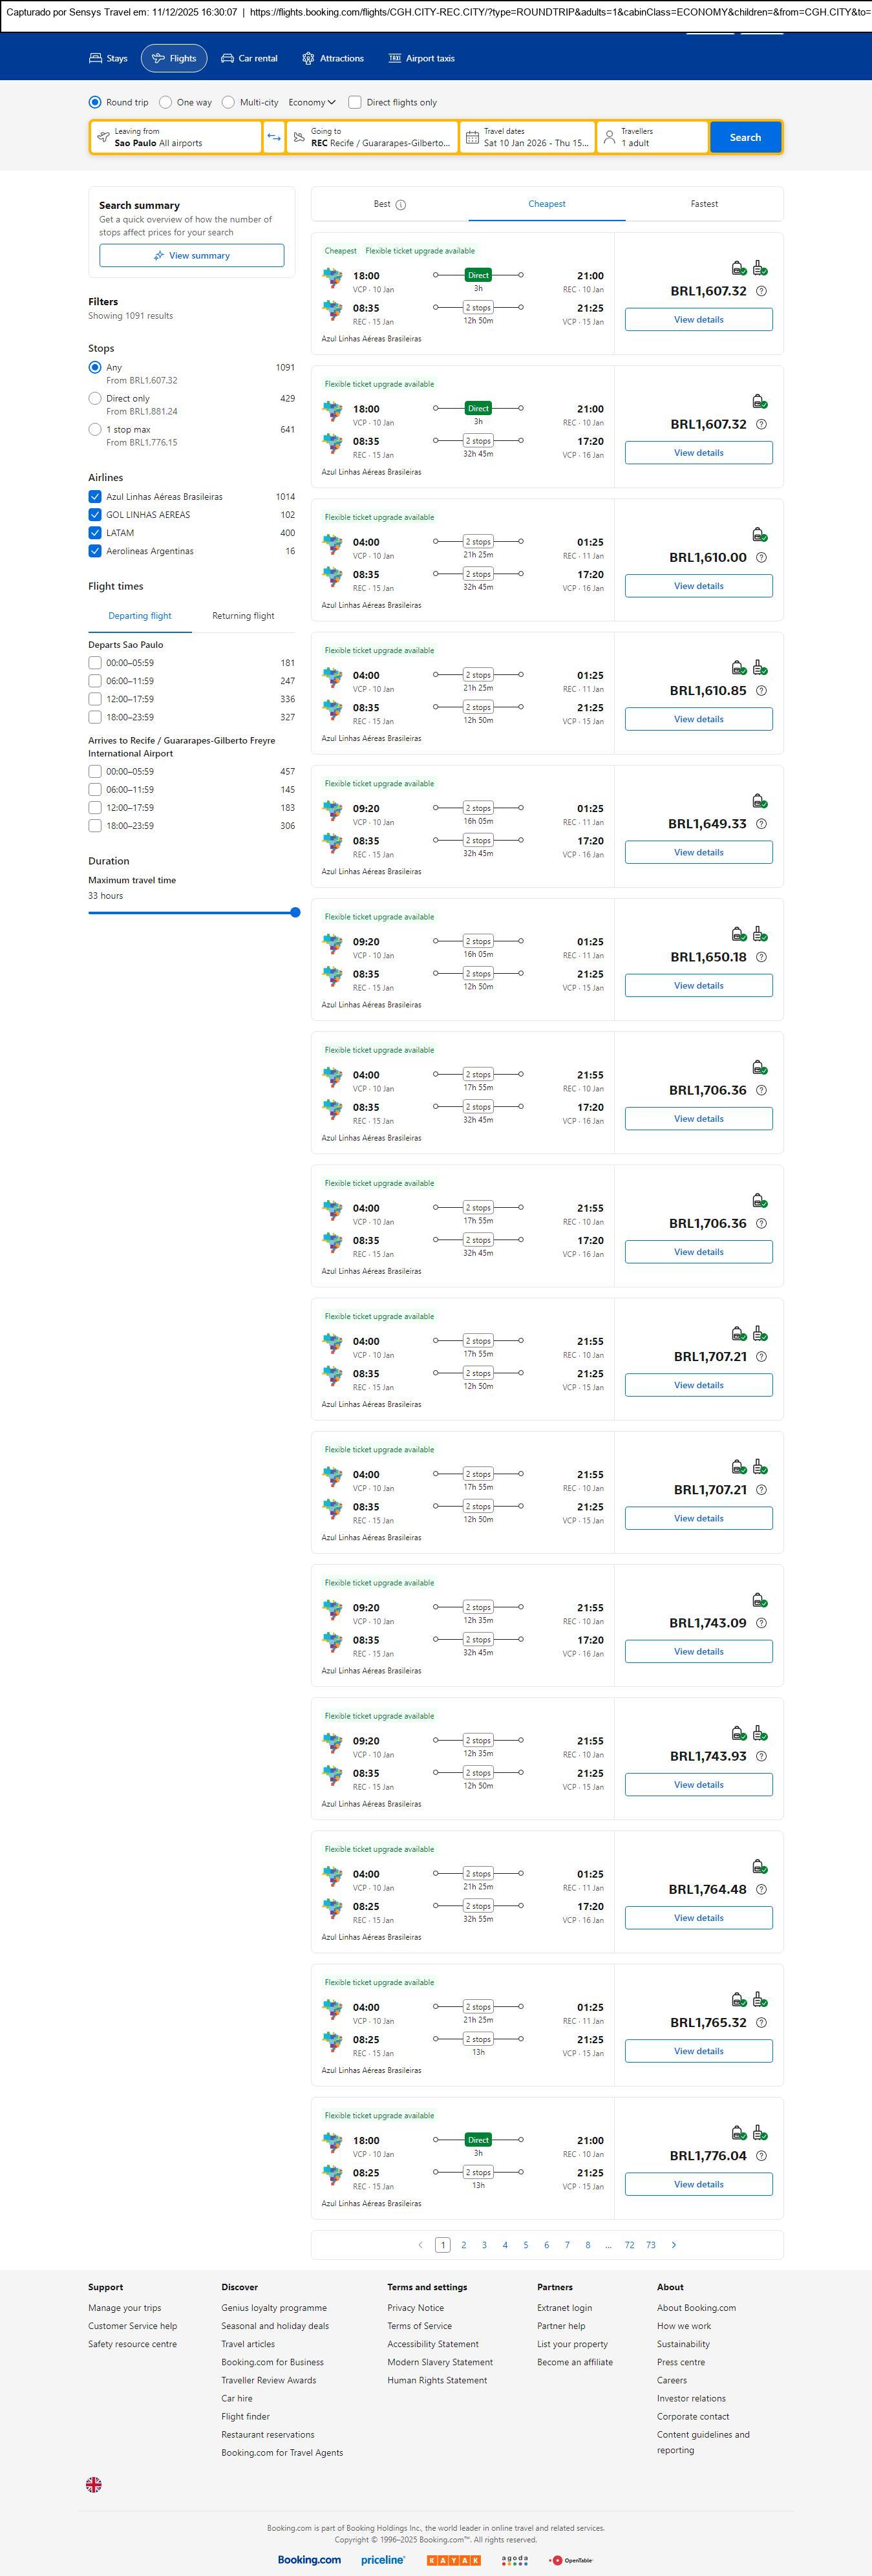This screenshot has width=872, height=2576.
Task: Click the calendar icon in Travel dates field
Action: pos(472,137)
